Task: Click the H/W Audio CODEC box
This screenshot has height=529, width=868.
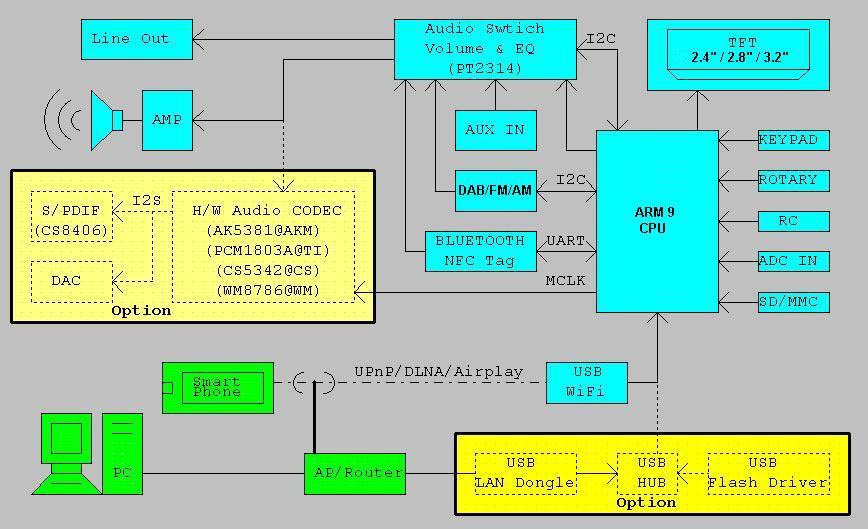Action: pyautogui.click(x=263, y=246)
